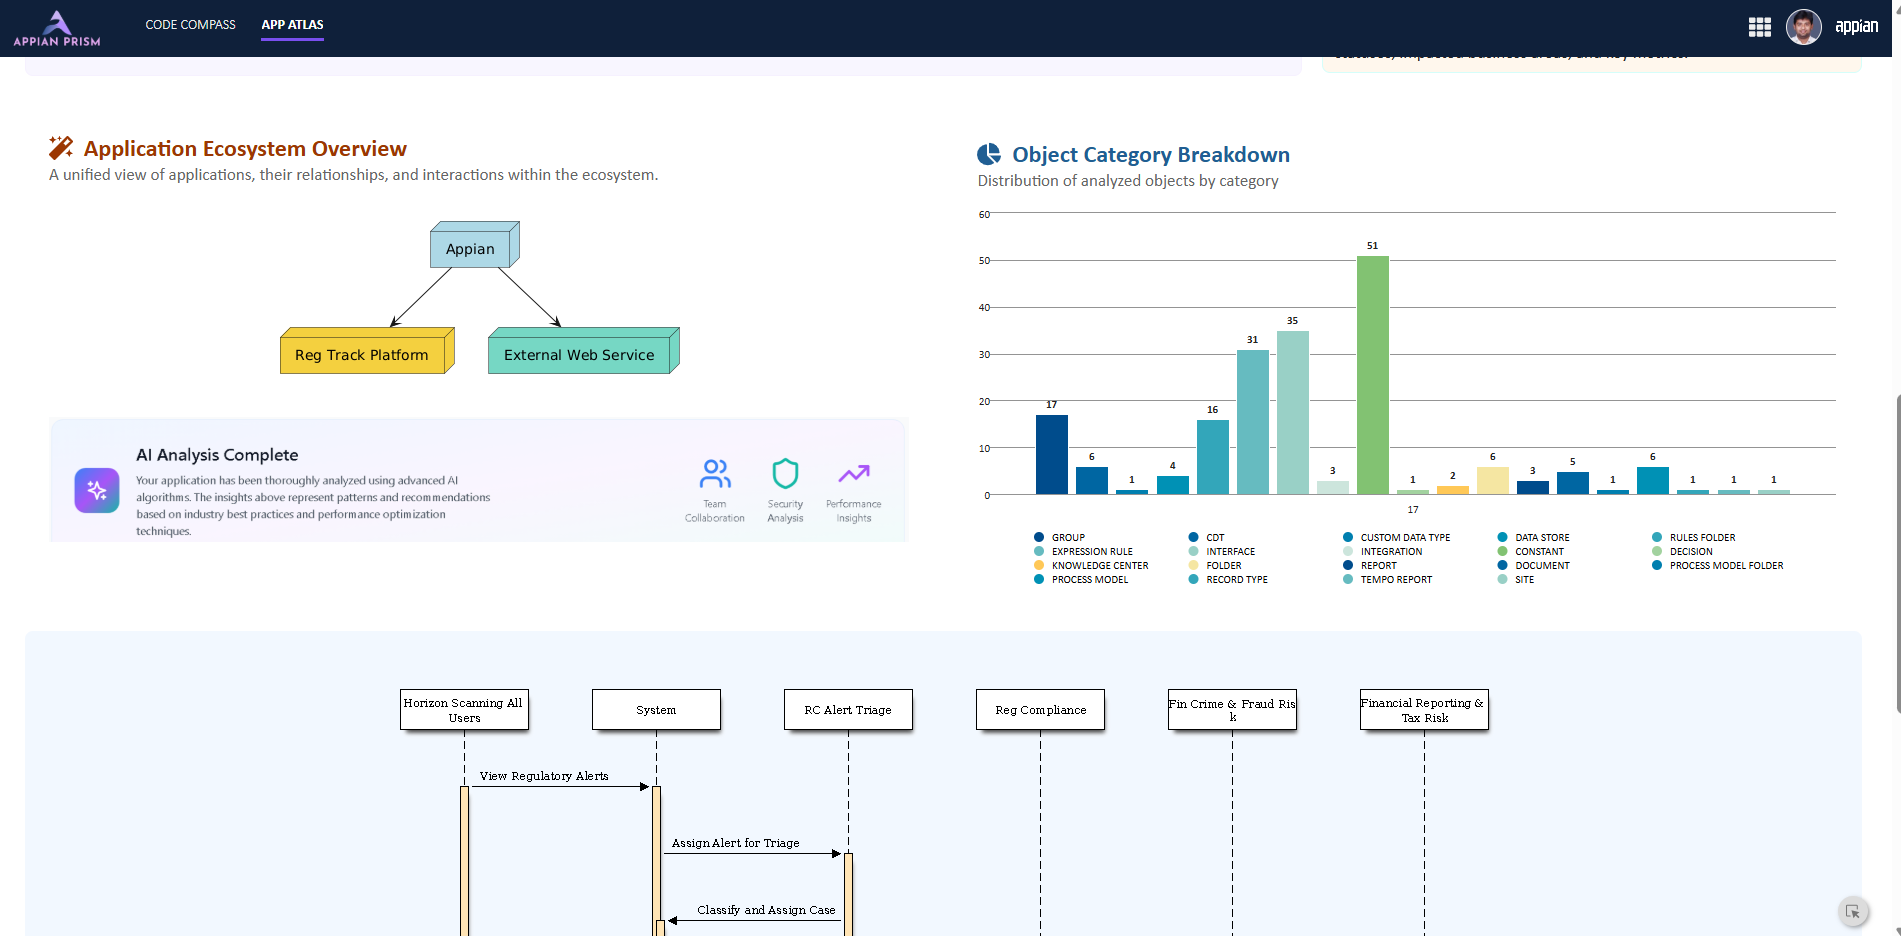Image resolution: width=1901 pixels, height=936 pixels.
Task: Click the External Web Service node
Action: [x=579, y=355]
